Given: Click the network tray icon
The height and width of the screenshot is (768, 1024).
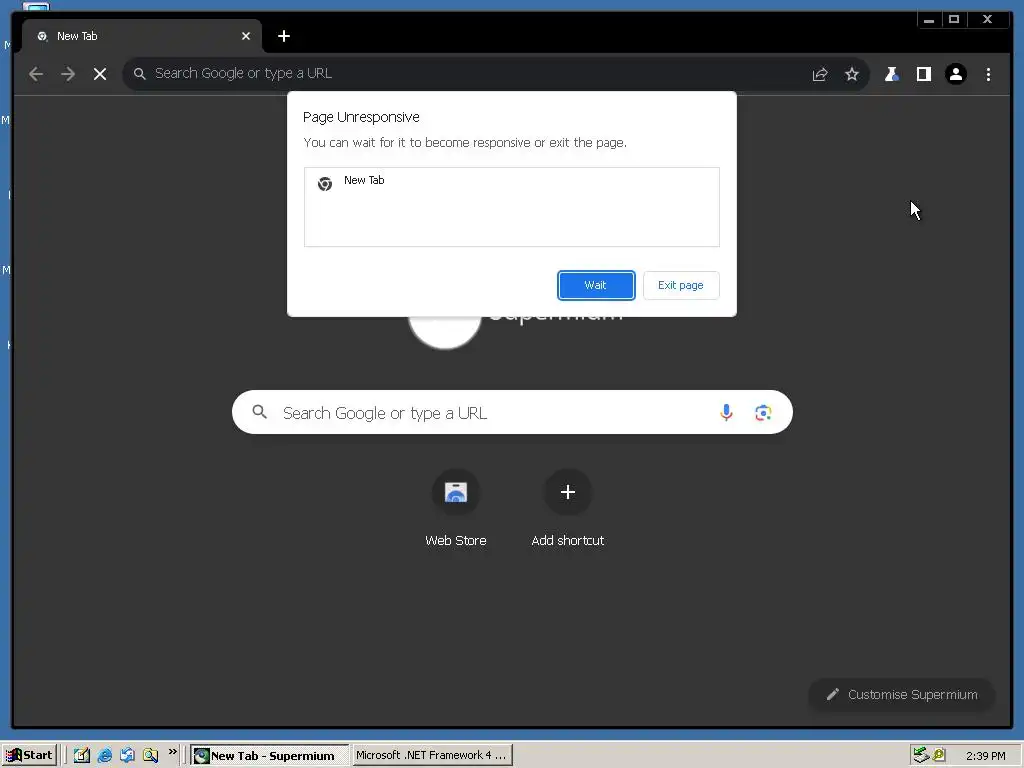Looking at the screenshot, I should (x=921, y=756).
